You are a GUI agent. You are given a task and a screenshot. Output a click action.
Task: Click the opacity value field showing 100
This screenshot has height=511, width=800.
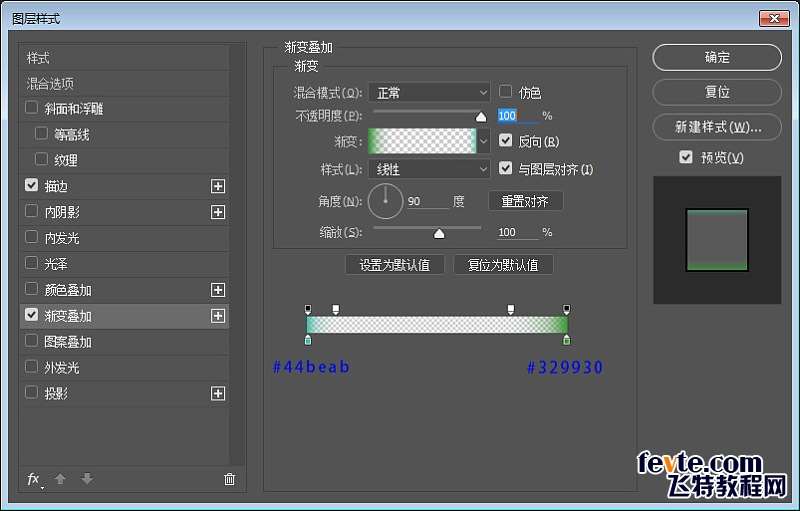tap(517, 116)
